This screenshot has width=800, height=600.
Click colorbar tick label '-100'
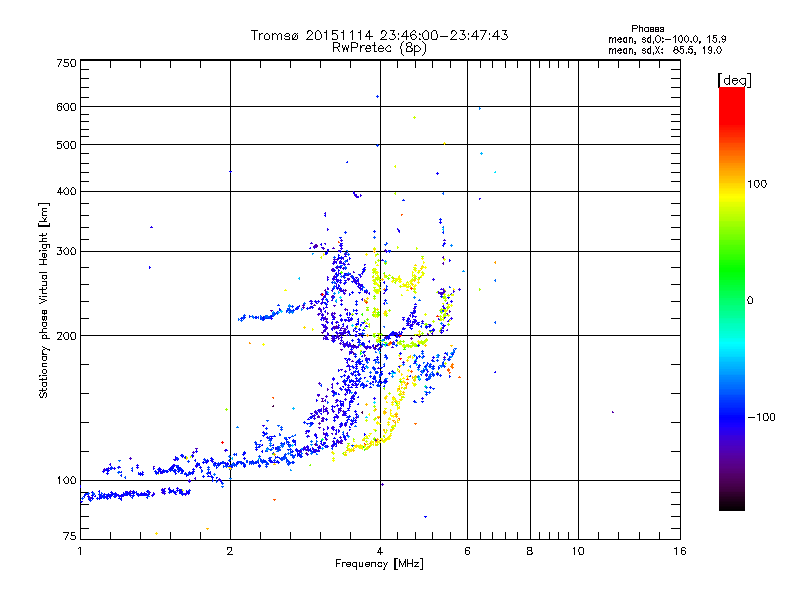(761, 417)
